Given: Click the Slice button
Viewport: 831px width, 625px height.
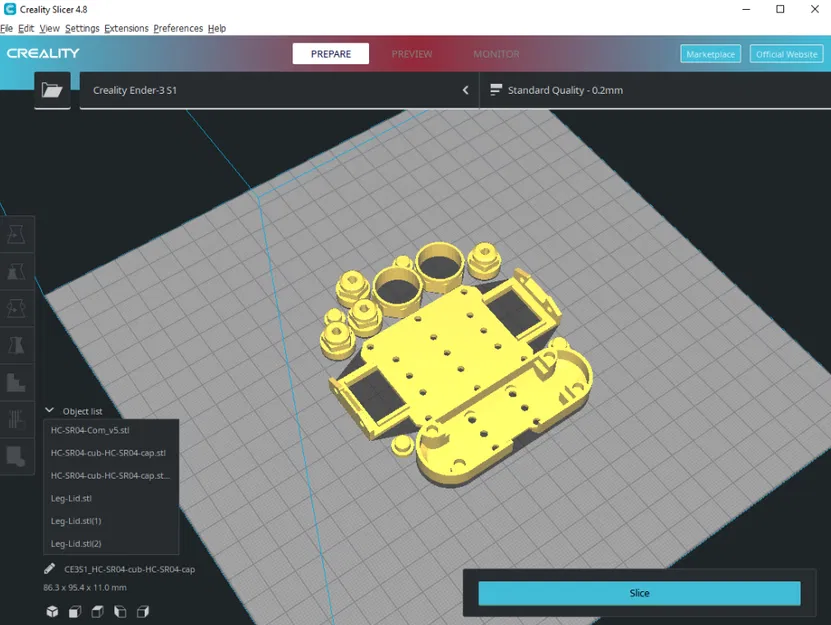Looking at the screenshot, I should 639,592.
